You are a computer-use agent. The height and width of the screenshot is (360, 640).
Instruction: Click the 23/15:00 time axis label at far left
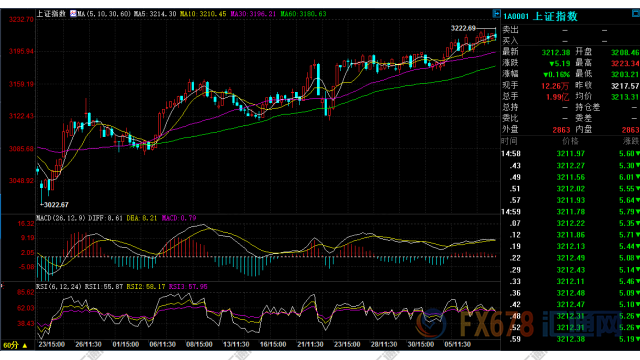51,344
